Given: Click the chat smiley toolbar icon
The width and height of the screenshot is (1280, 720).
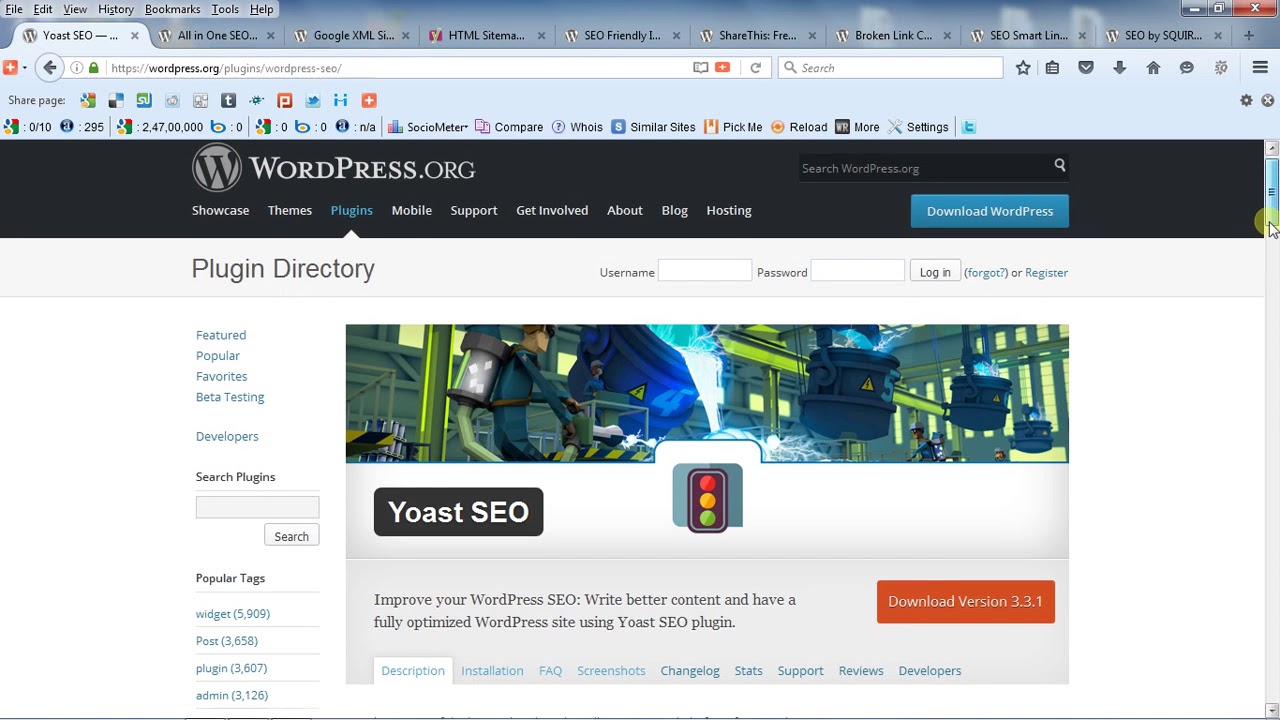Looking at the screenshot, I should pyautogui.click(x=1187, y=68).
